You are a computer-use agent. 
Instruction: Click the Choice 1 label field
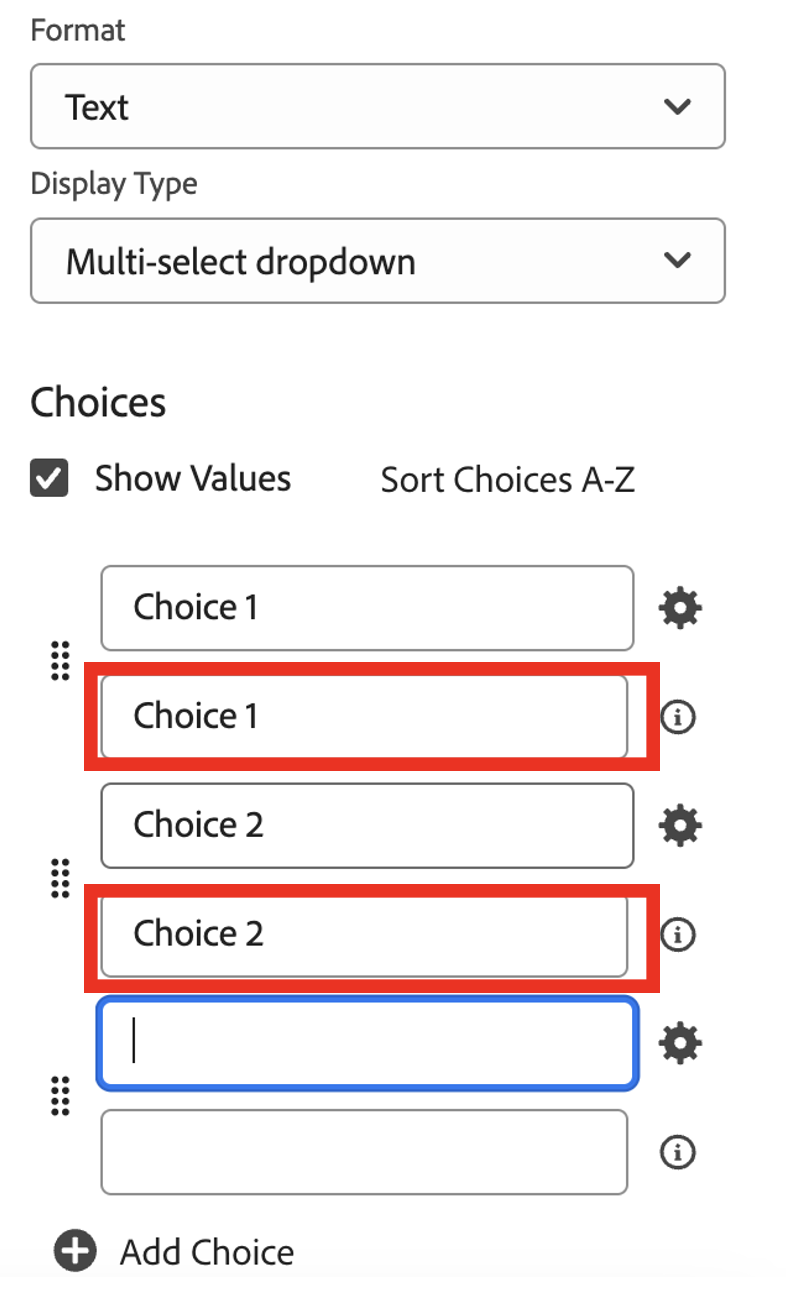[x=366, y=608]
